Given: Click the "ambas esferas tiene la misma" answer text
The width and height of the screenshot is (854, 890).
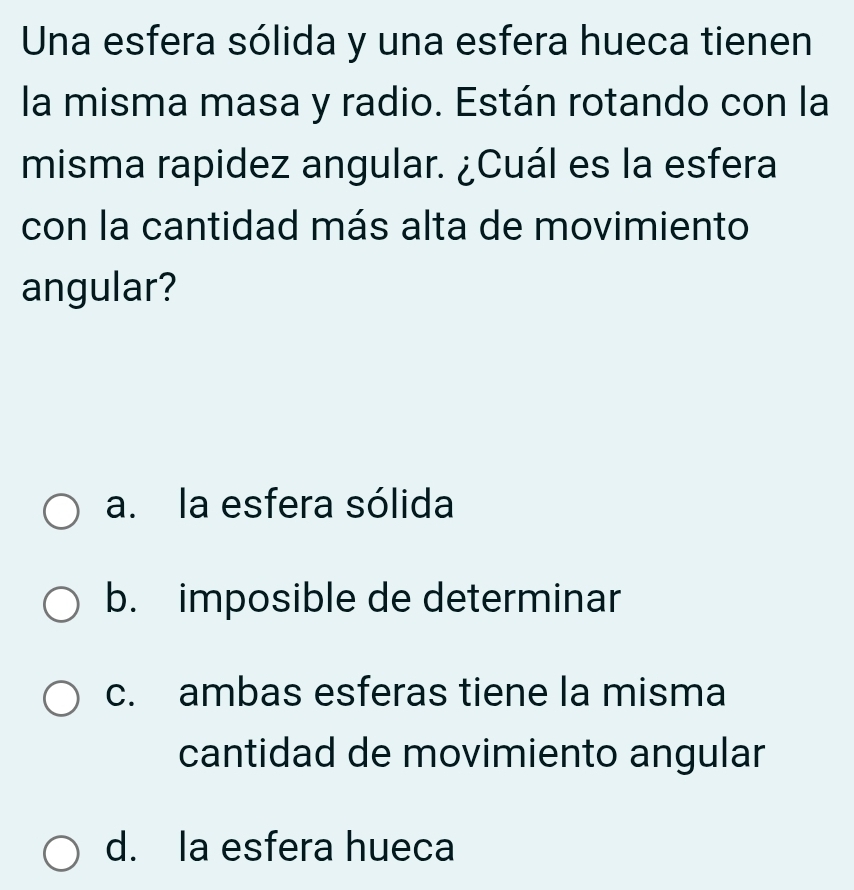Looking at the screenshot, I should tap(453, 693).
